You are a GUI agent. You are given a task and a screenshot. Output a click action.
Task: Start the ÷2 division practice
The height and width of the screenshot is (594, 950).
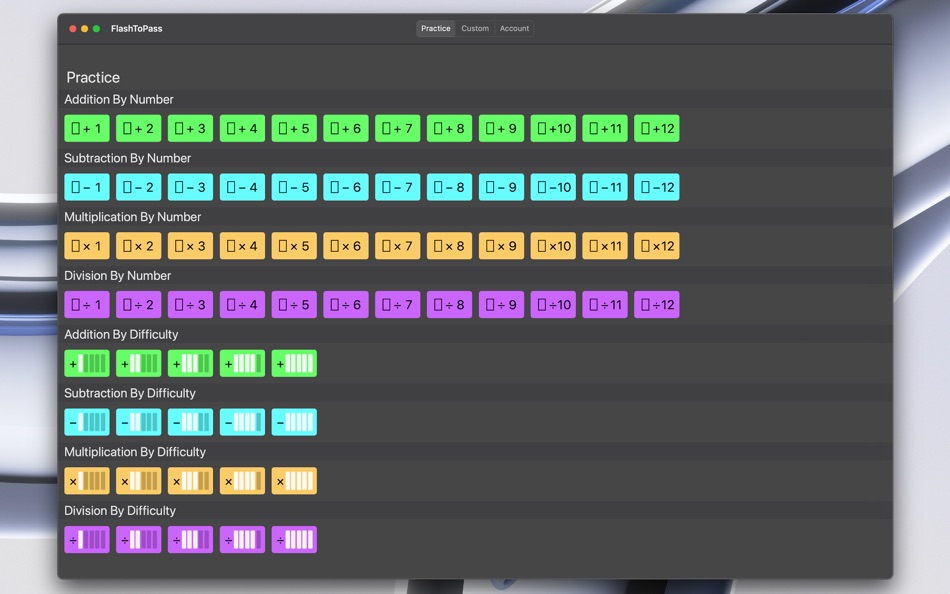coord(139,305)
